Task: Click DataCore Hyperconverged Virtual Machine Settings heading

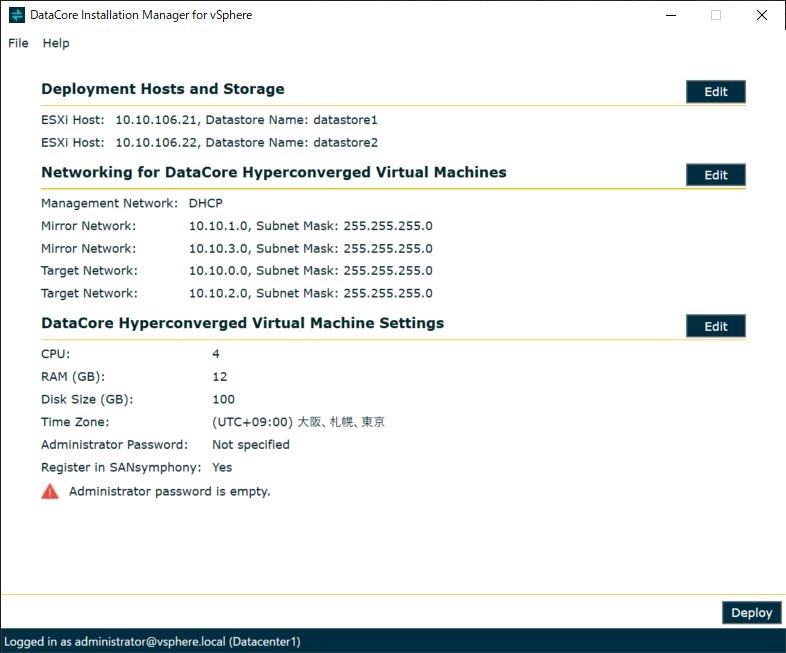Action: [243, 323]
